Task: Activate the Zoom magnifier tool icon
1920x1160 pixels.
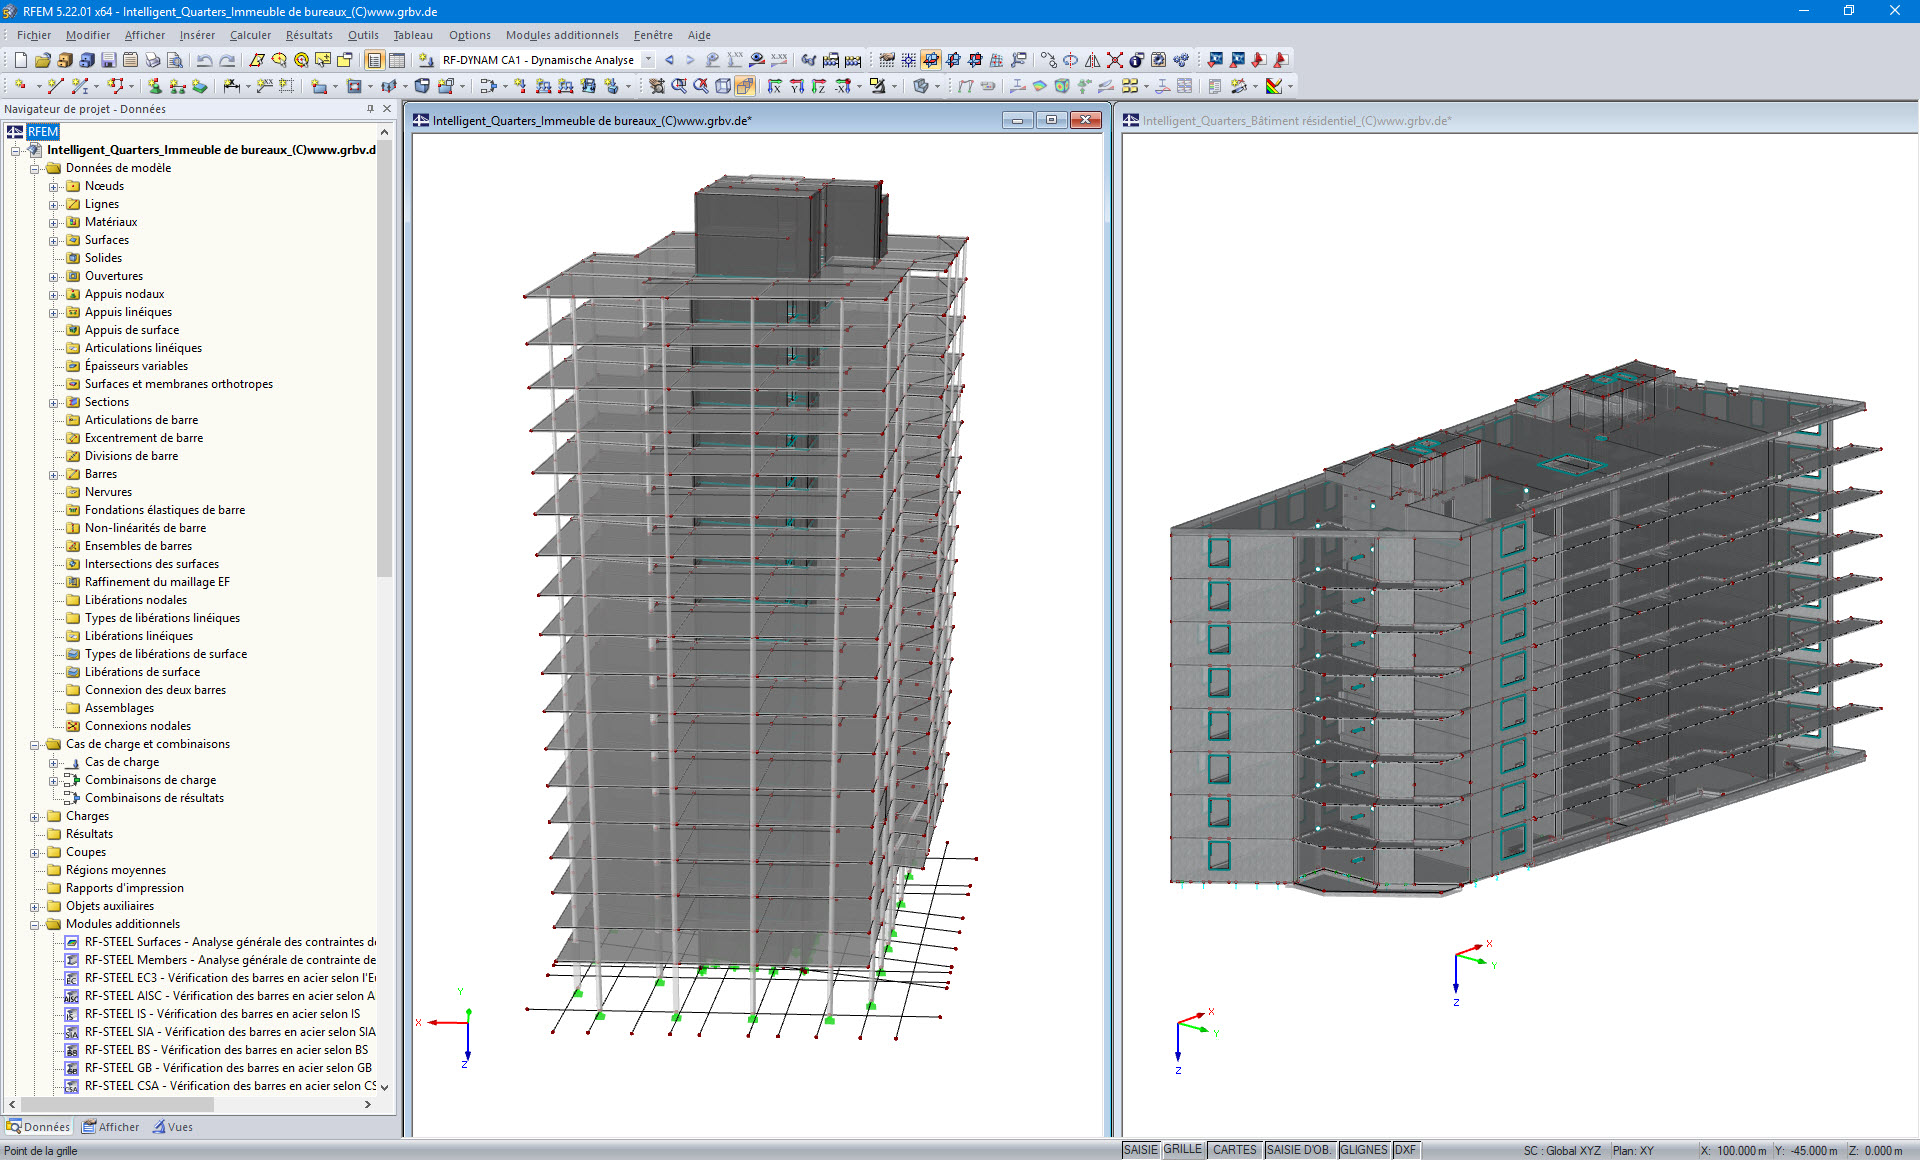Action: (681, 87)
